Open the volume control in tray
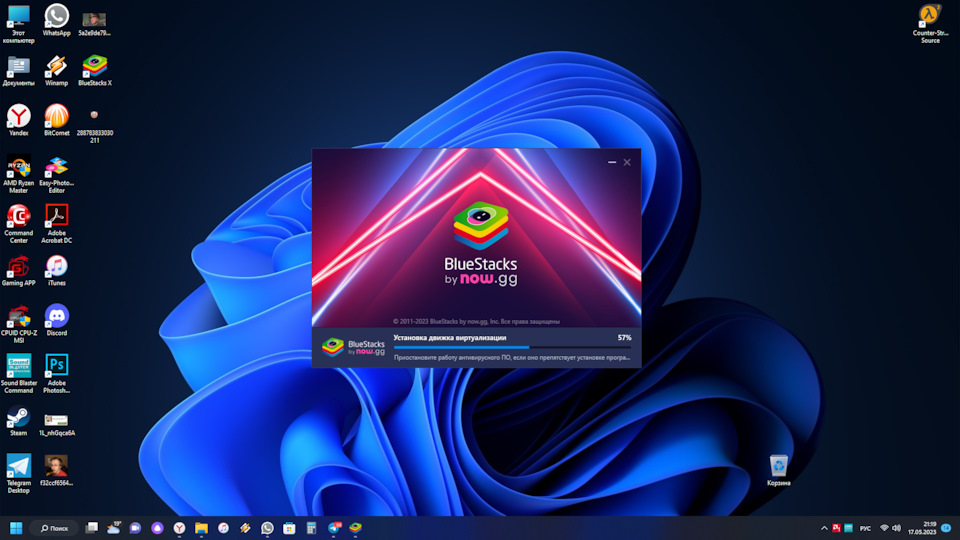Image resolution: width=960 pixels, height=540 pixels. click(896, 528)
